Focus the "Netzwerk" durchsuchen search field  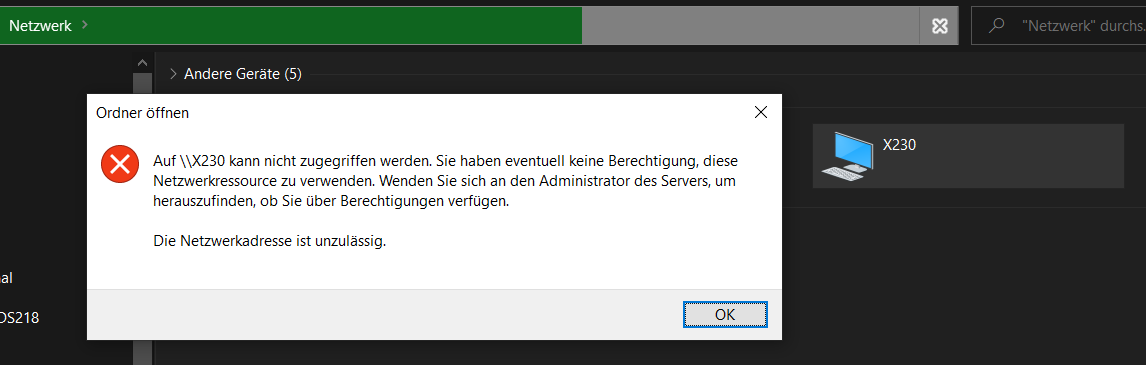pos(1058,26)
